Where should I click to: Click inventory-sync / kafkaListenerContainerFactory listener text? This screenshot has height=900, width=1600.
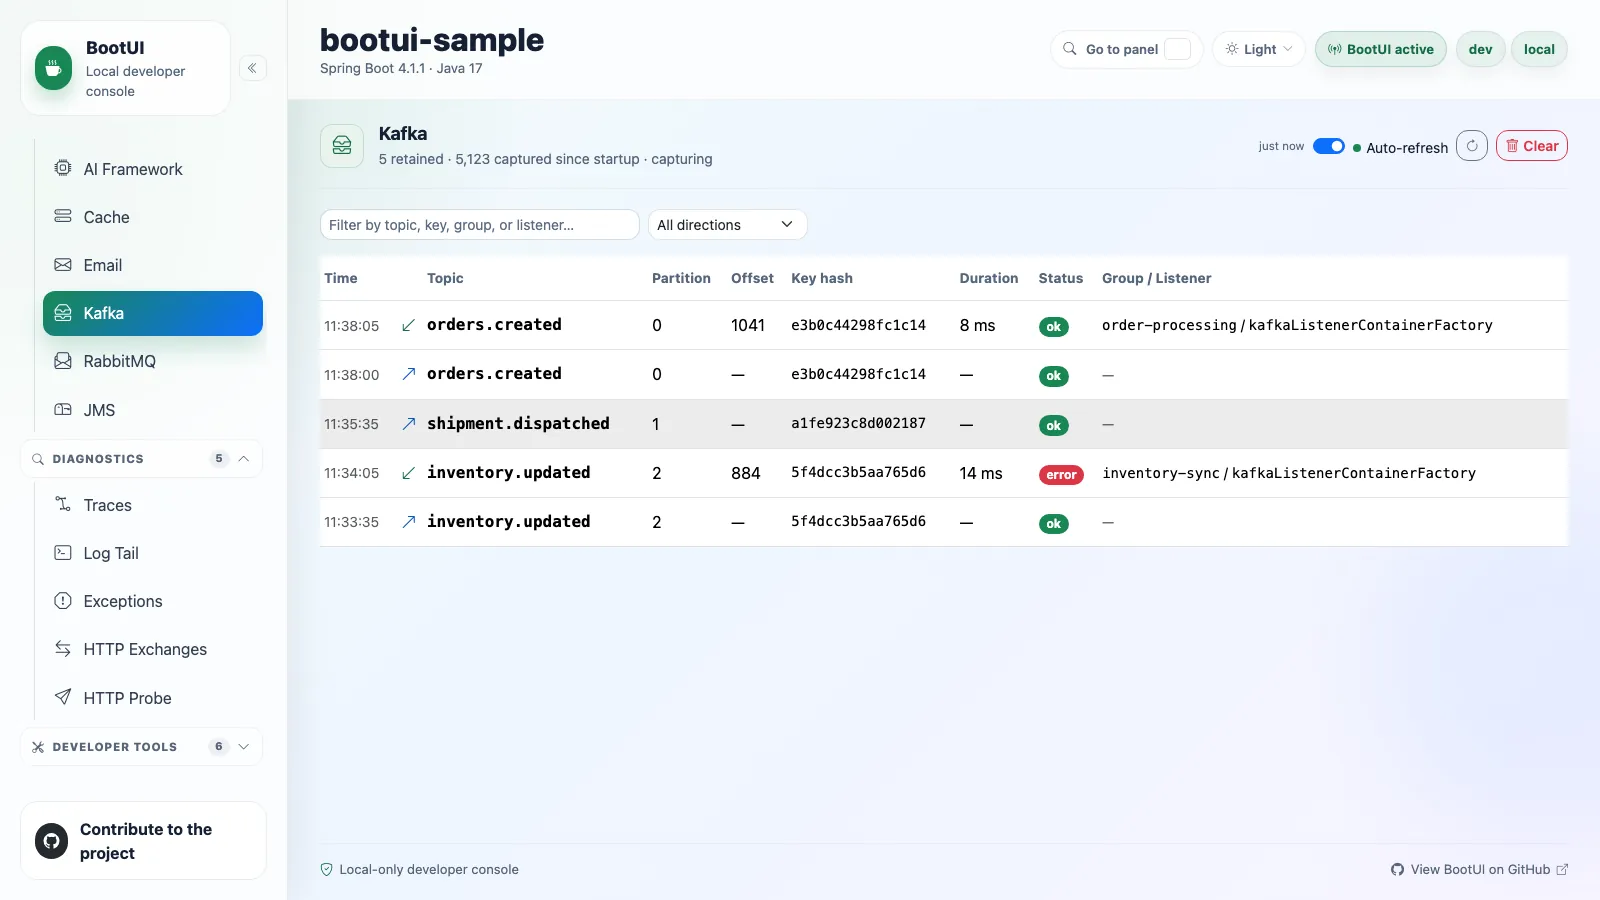point(1289,473)
